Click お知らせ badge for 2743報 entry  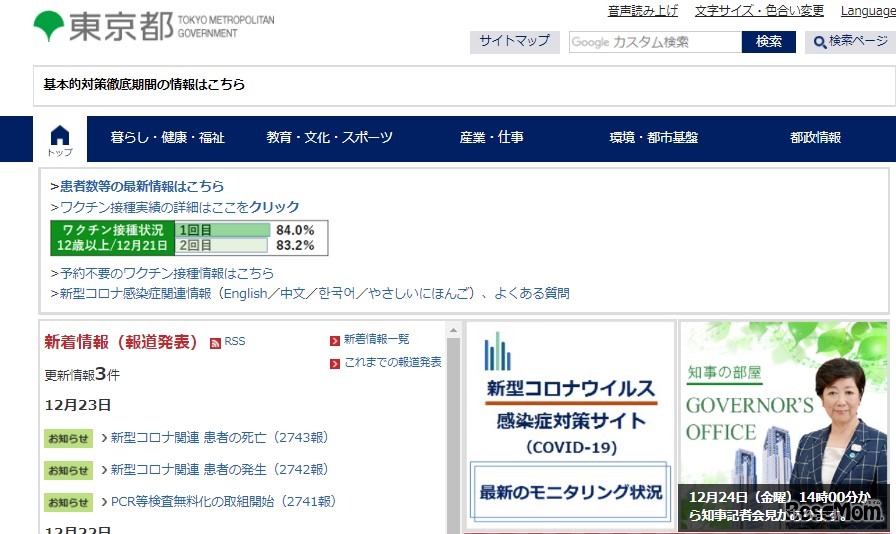point(69,438)
